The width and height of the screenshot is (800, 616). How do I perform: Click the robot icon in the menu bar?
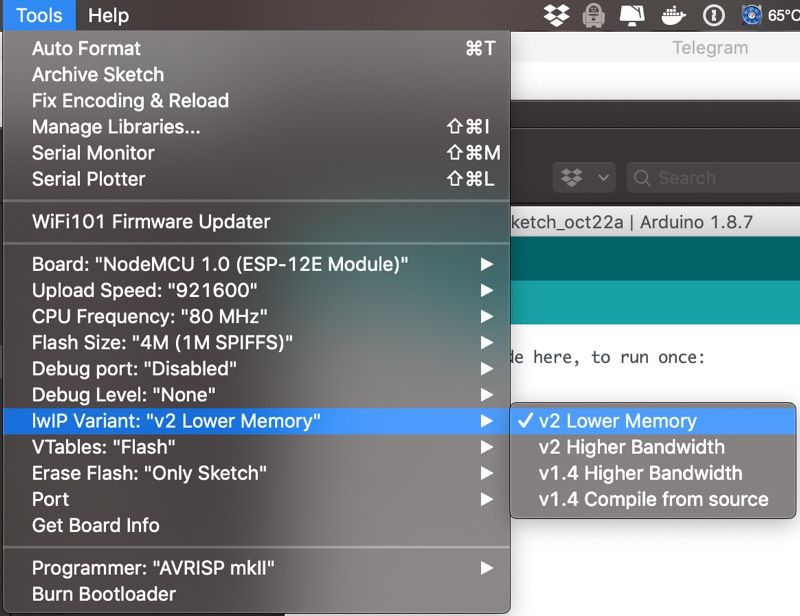coord(594,15)
